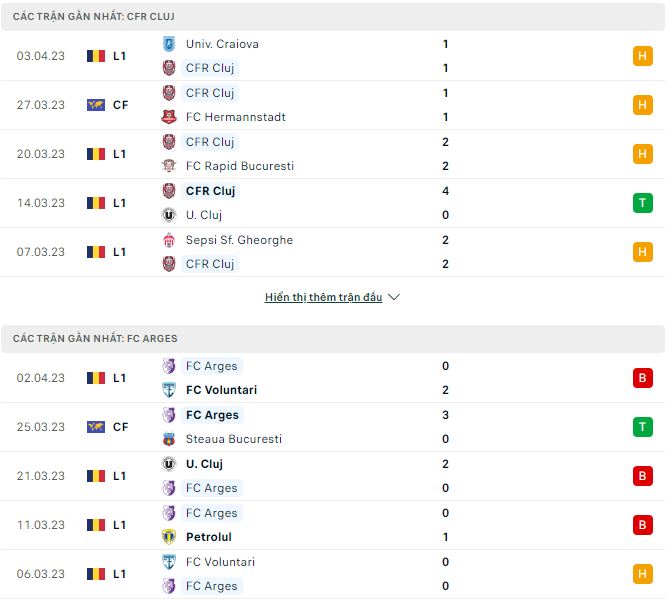Open 'Hiển thị thêm trận đấu' link
The width and height of the screenshot is (671, 601).
(323, 297)
